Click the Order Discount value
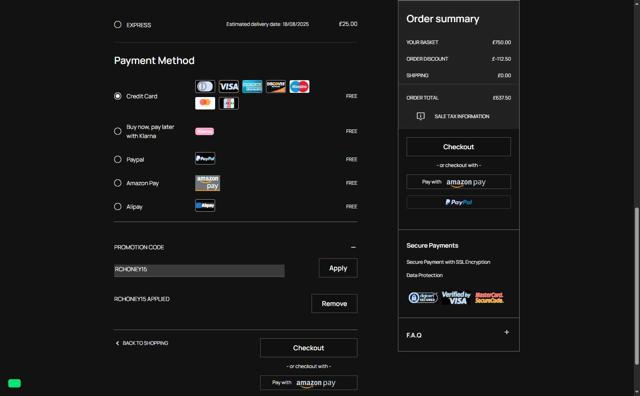 pos(501,59)
